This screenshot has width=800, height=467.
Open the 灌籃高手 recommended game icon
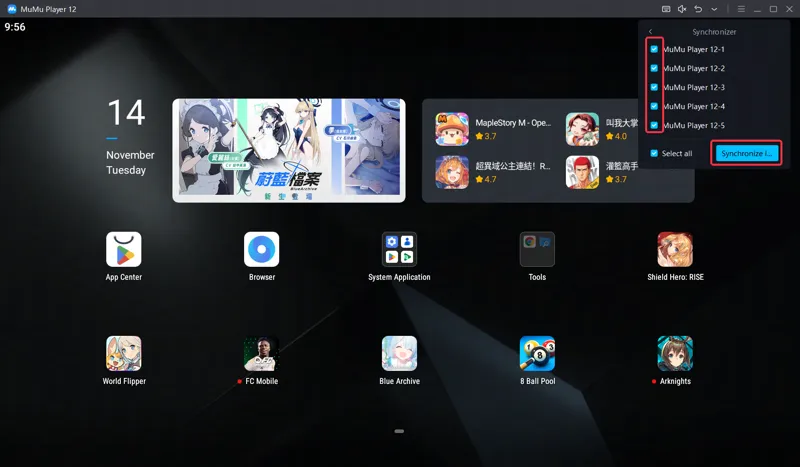582,172
